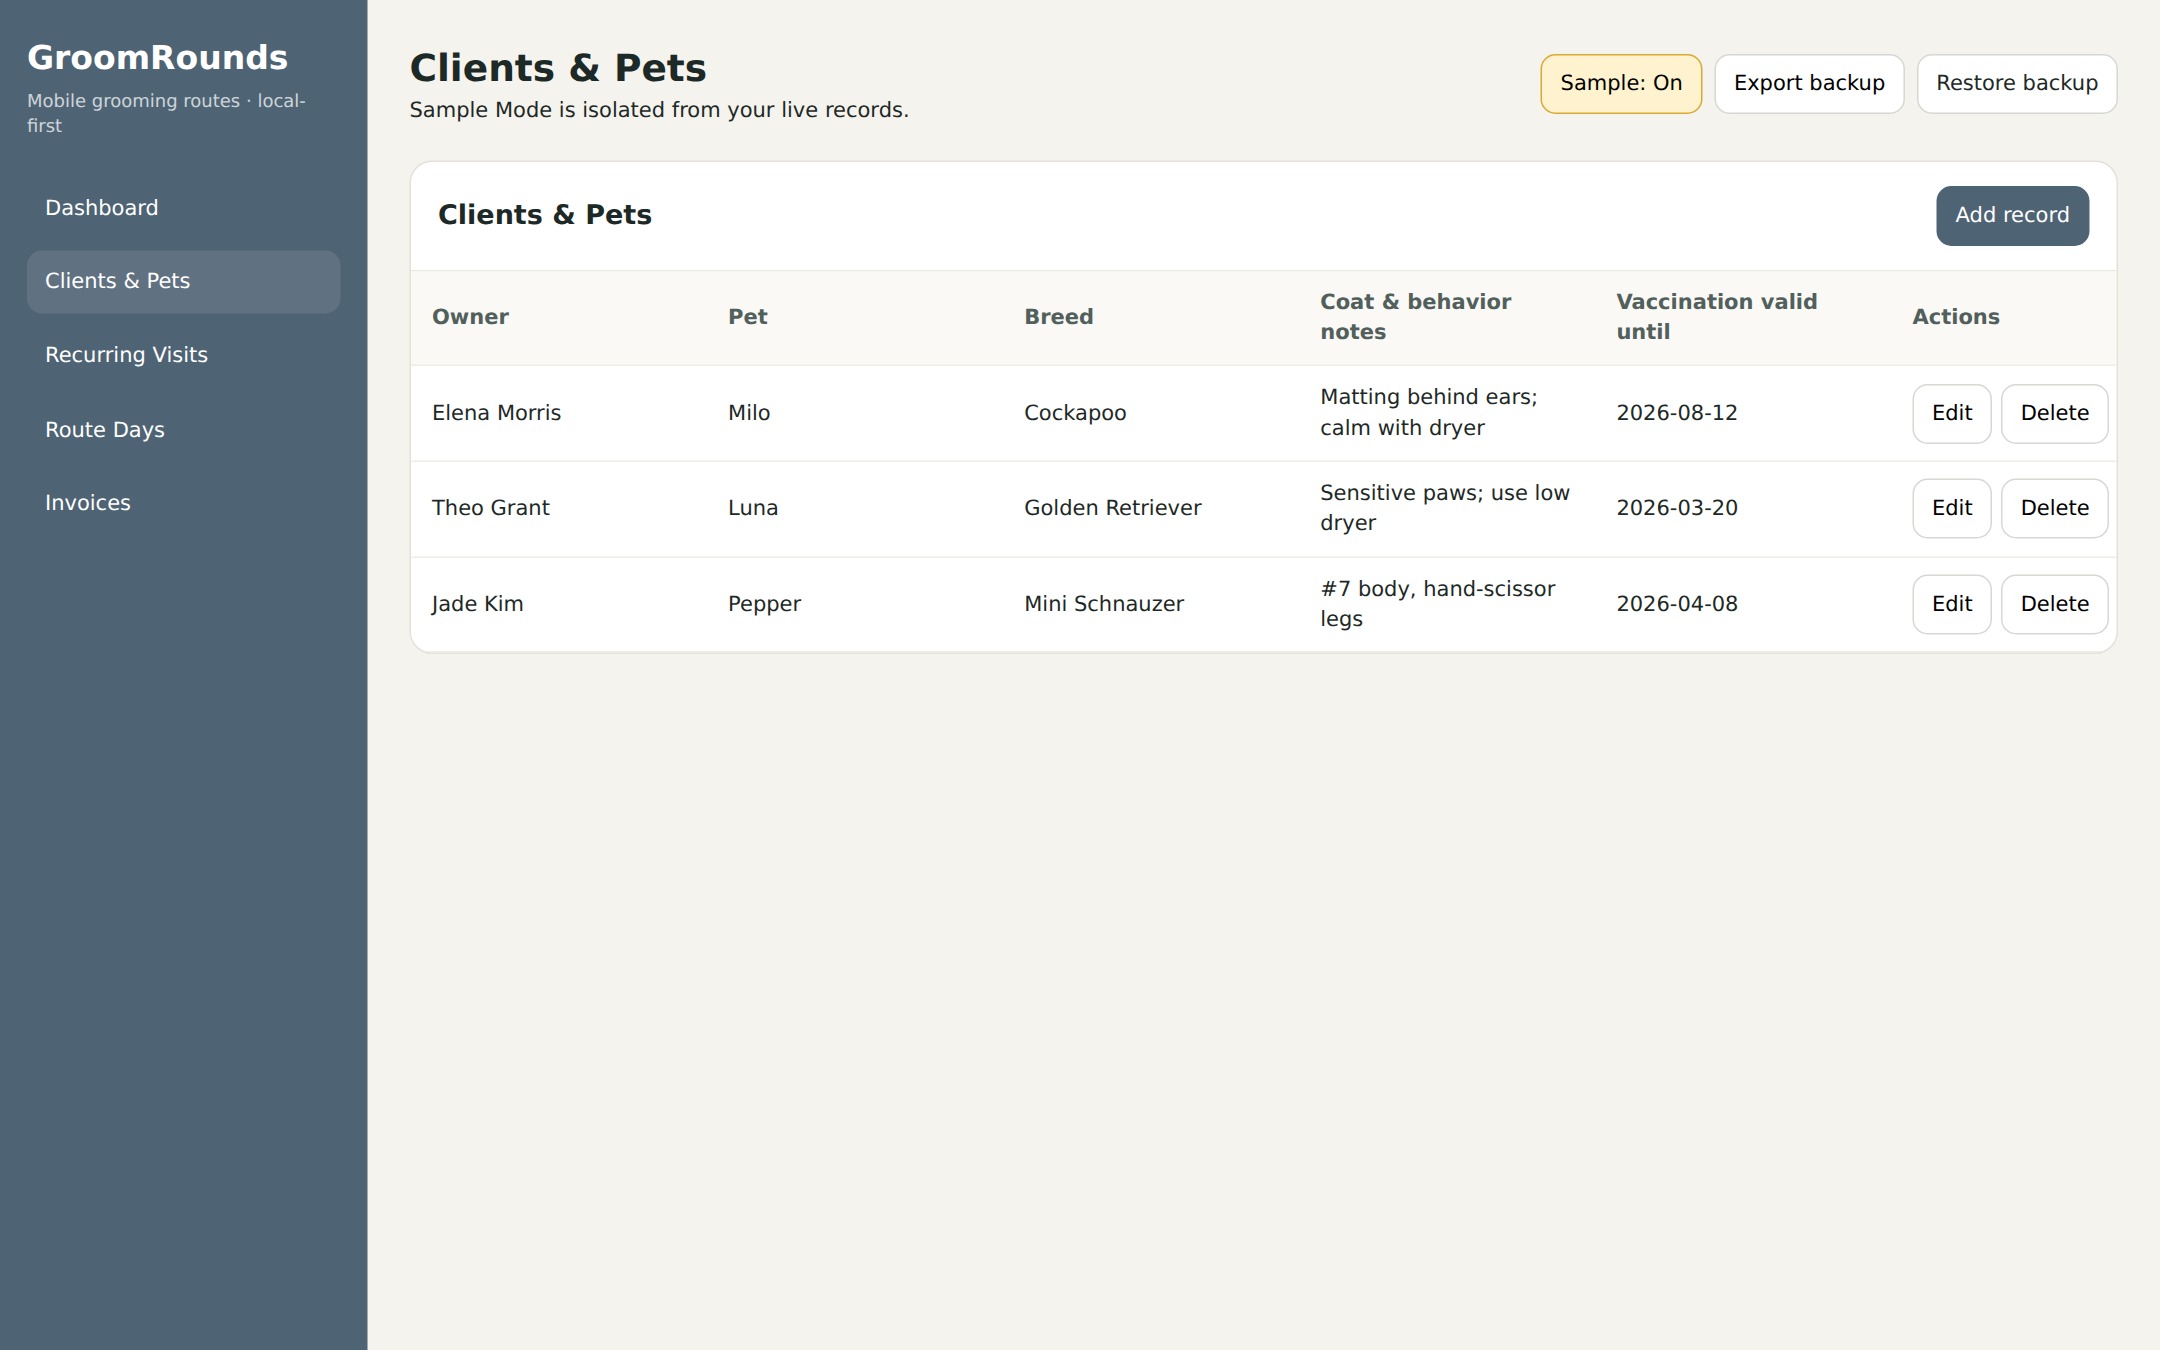Screen dimensions: 2160x1350
Task: Click the Breed column header
Action: point(1058,317)
